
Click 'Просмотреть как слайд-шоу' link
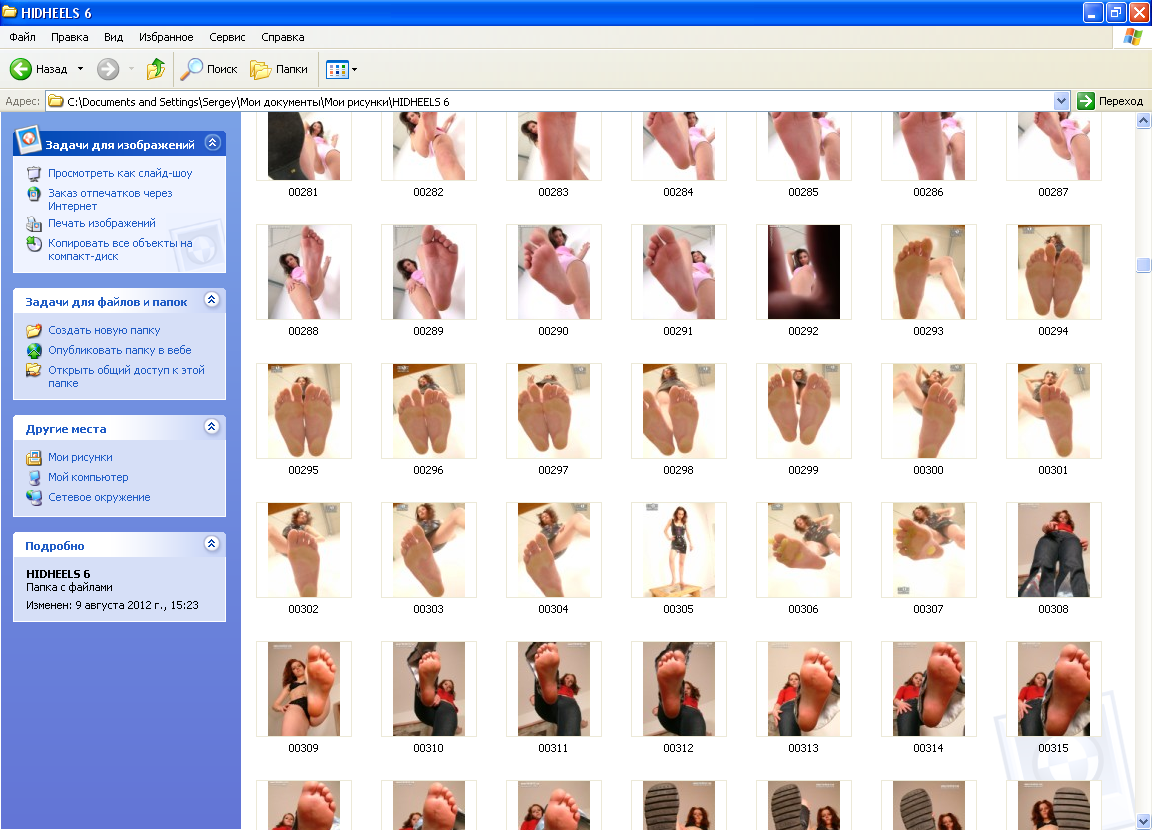tap(120, 173)
